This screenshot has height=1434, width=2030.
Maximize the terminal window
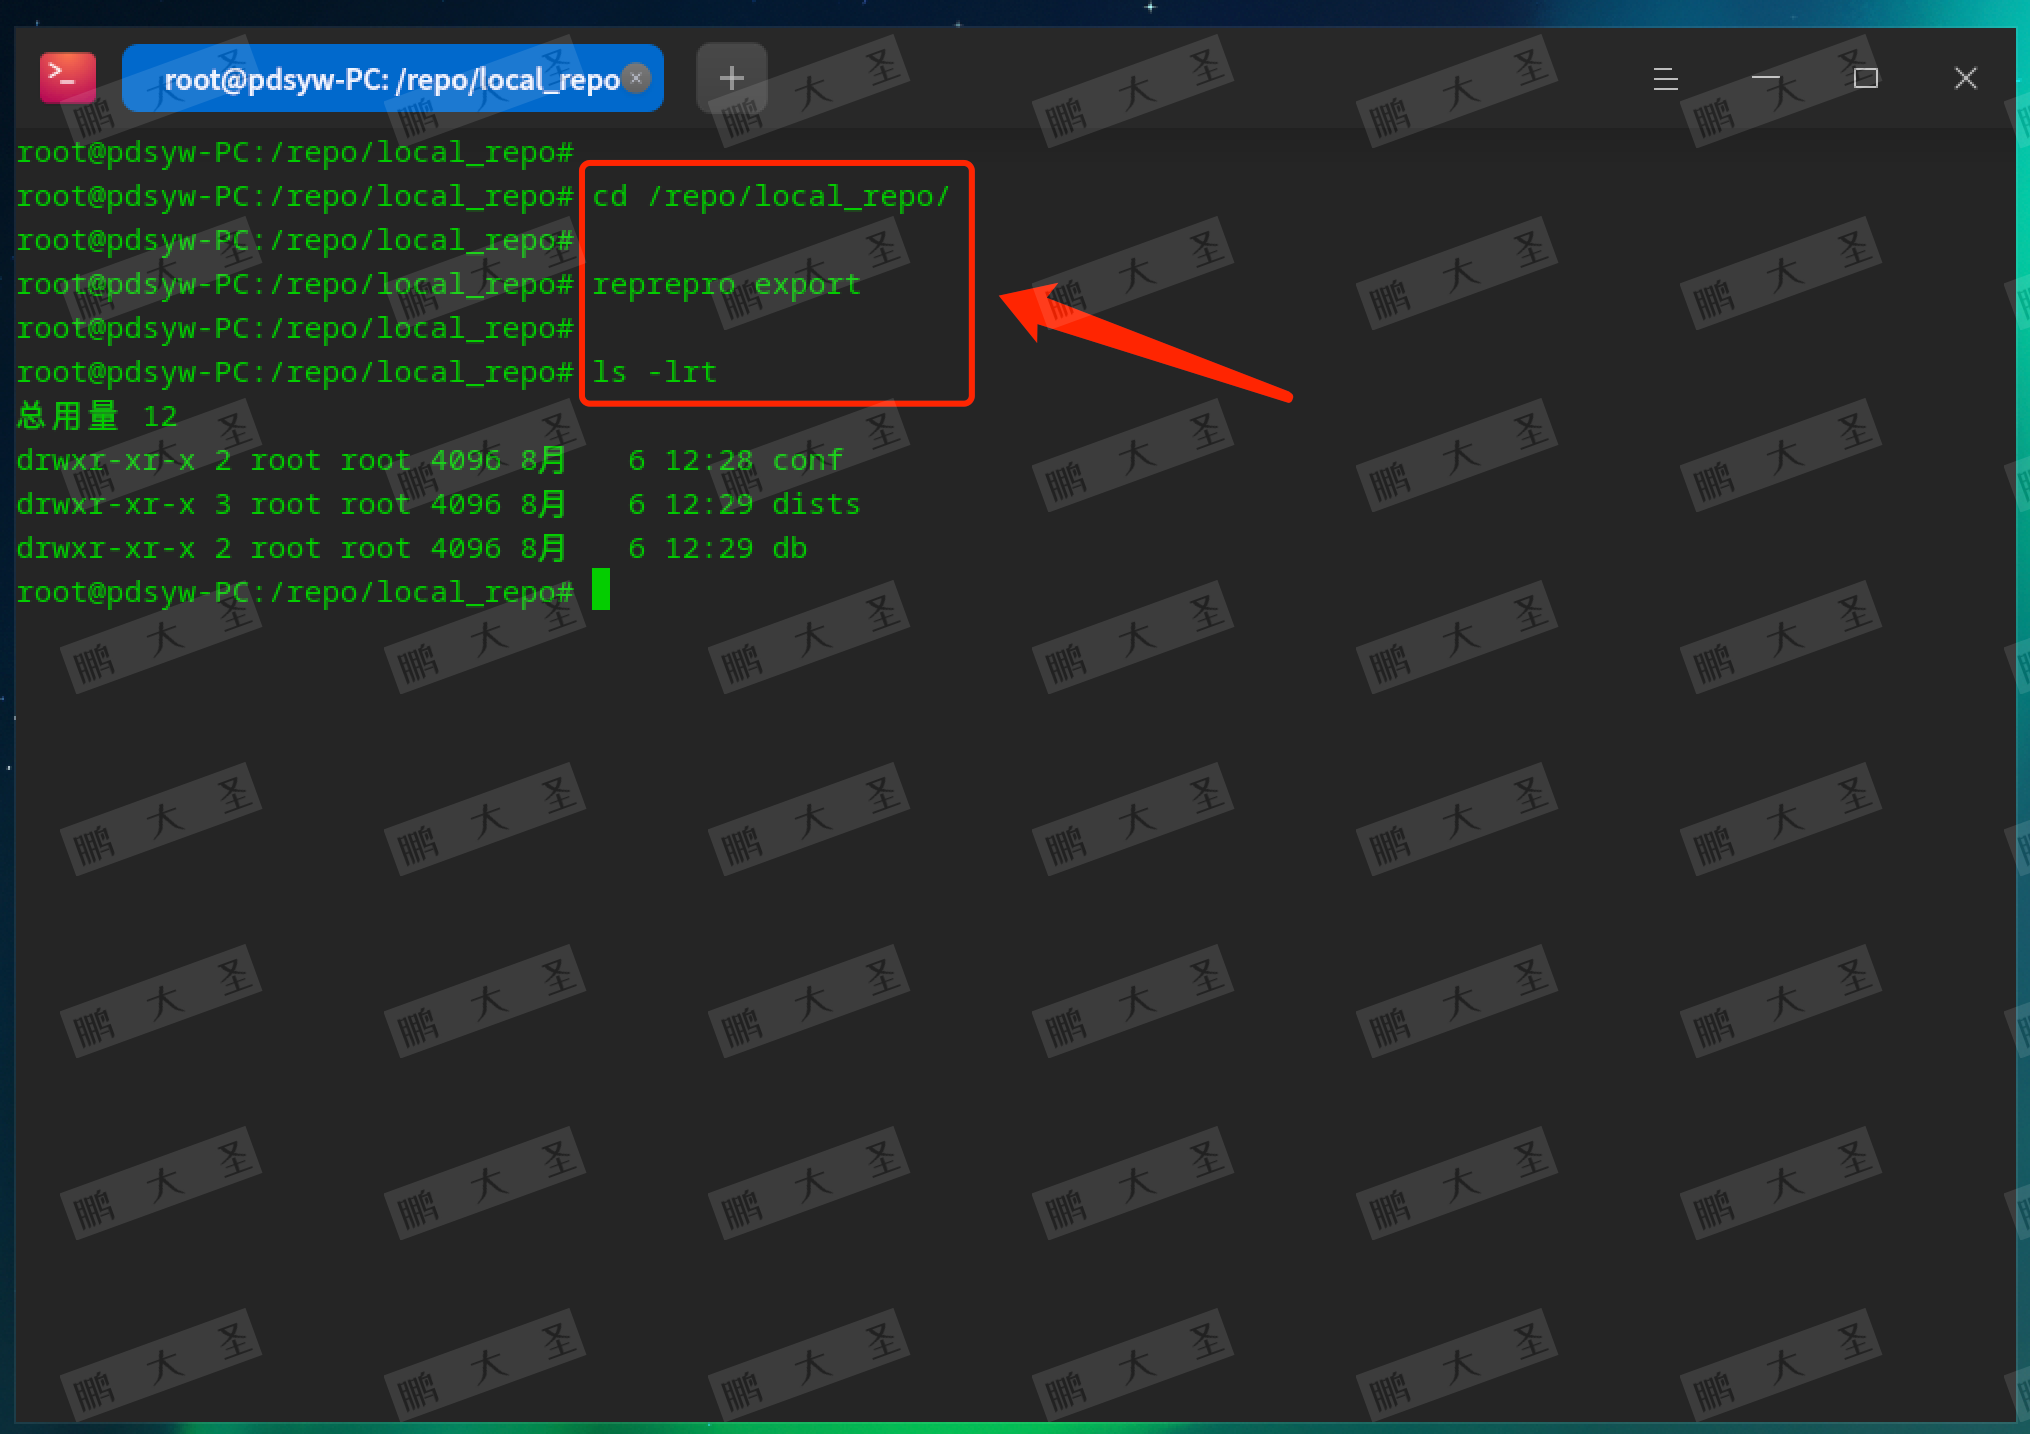tap(1865, 78)
